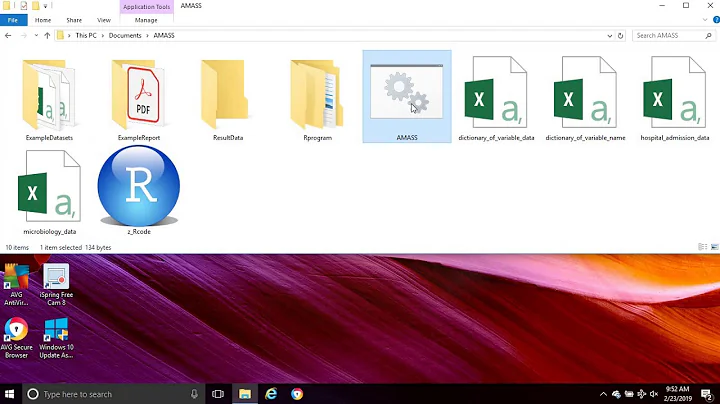Screen dimensions: 720x404
Task: Open the ResultData folder
Action: pyautogui.click(x=228, y=99)
